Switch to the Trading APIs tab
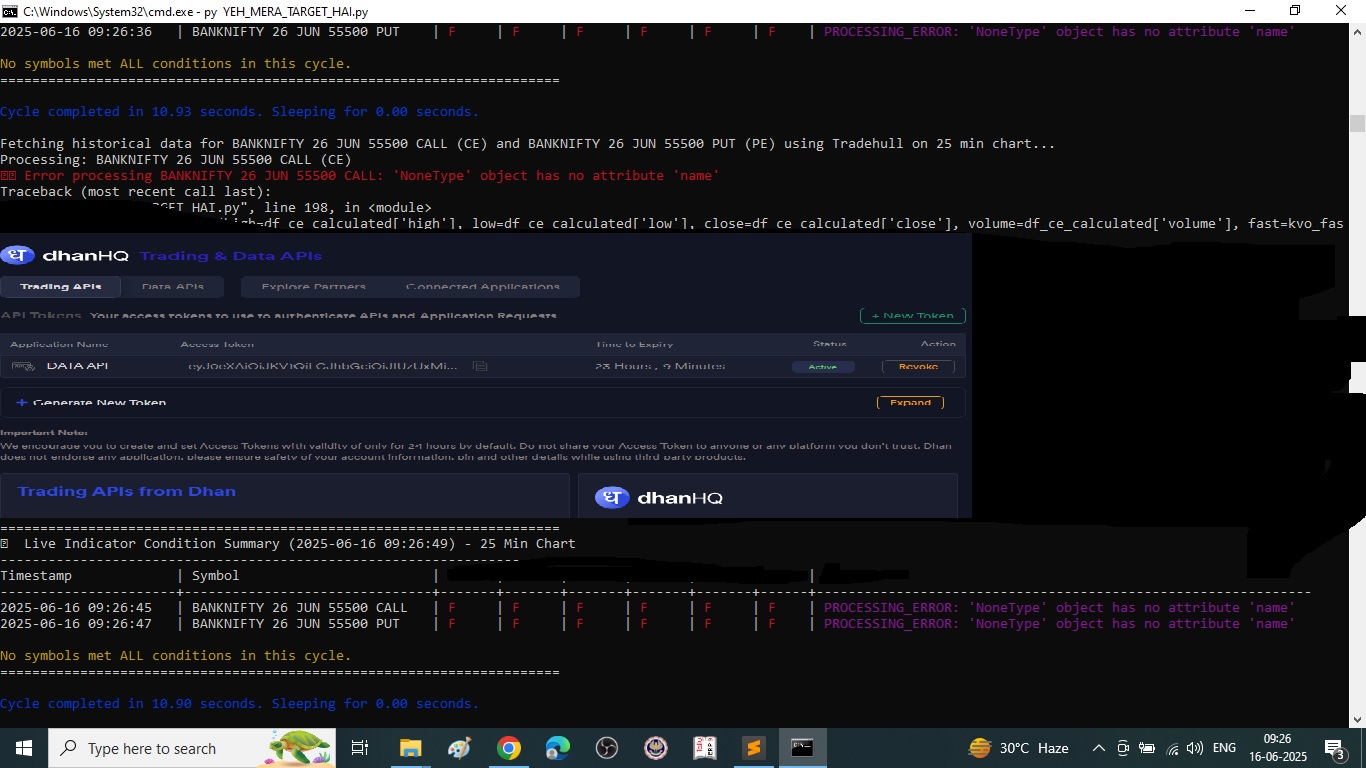 60,287
